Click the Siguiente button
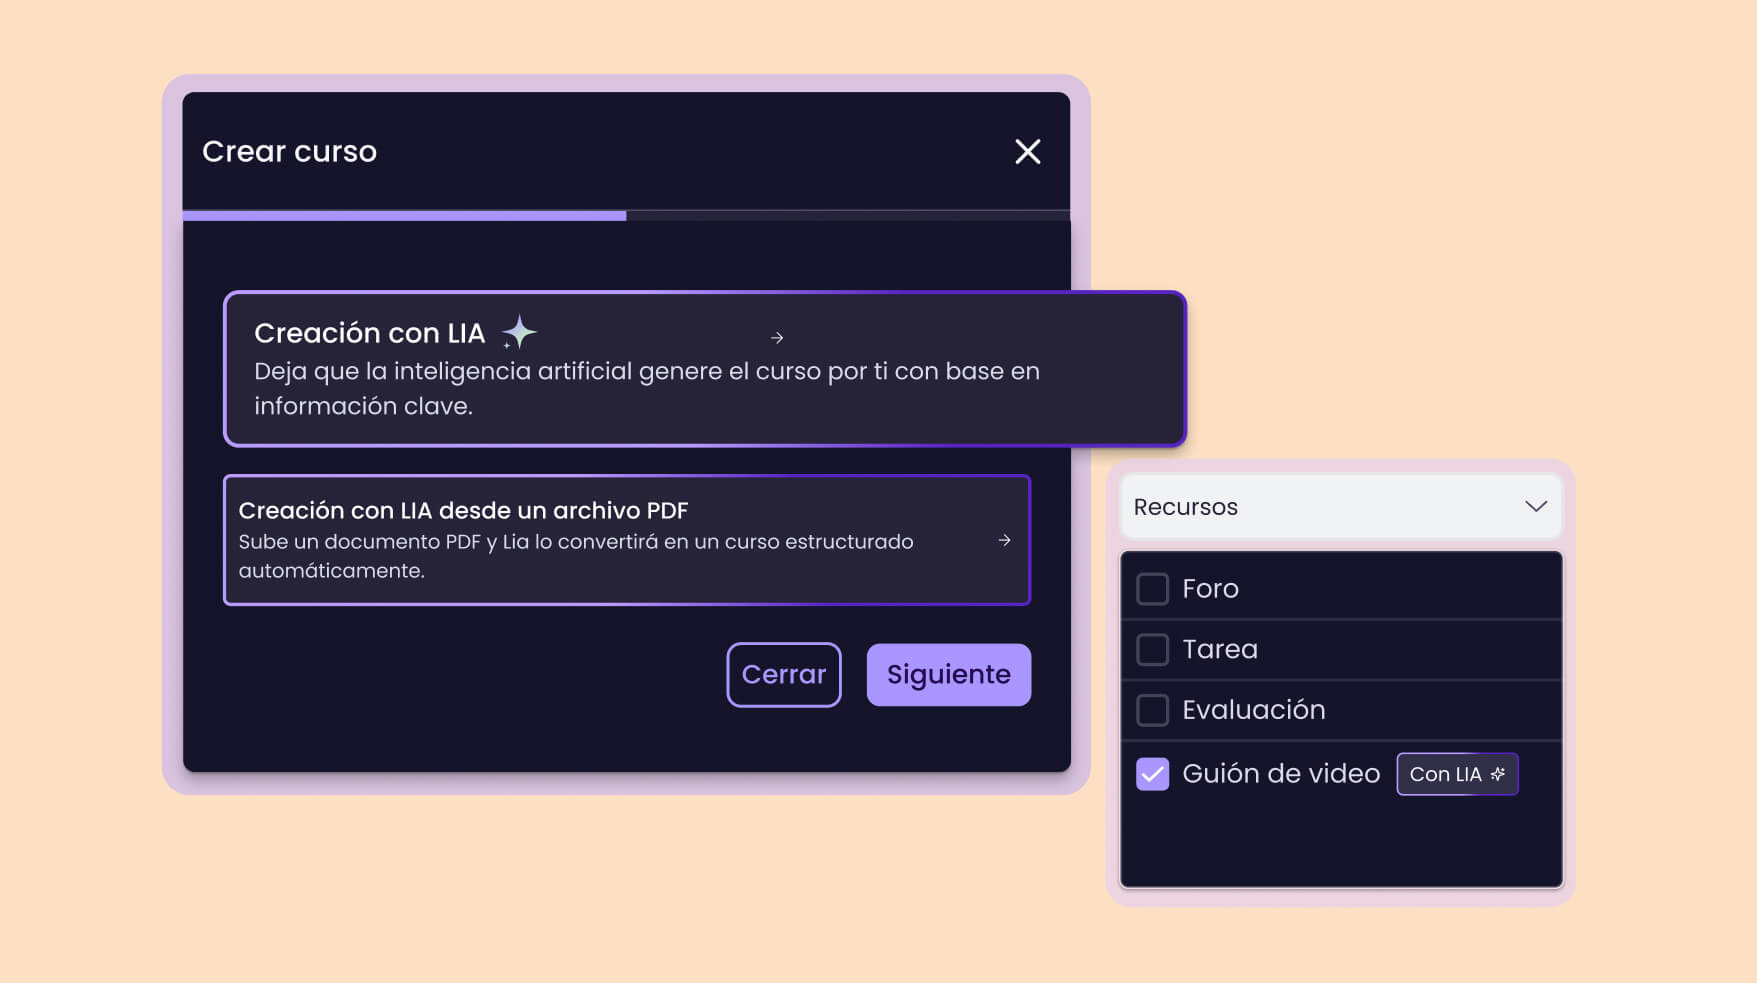Viewport: 1757px width, 983px height. (x=948, y=674)
